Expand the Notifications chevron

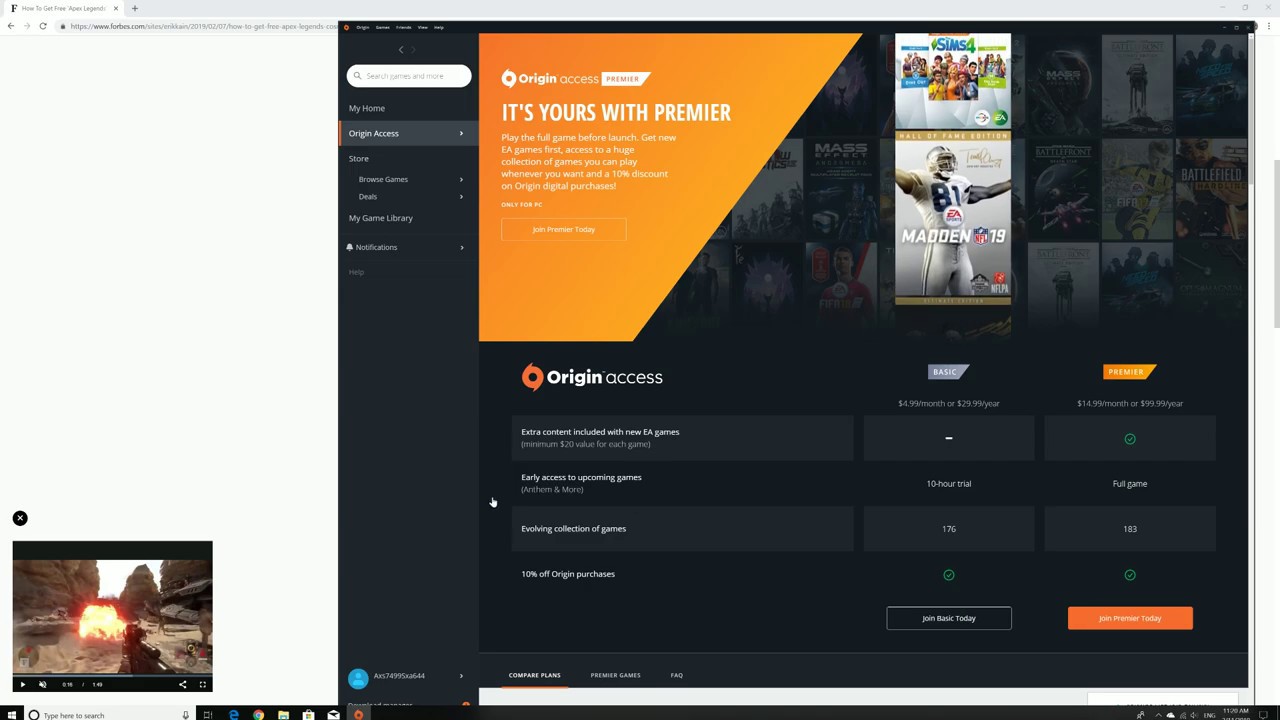[461, 247]
